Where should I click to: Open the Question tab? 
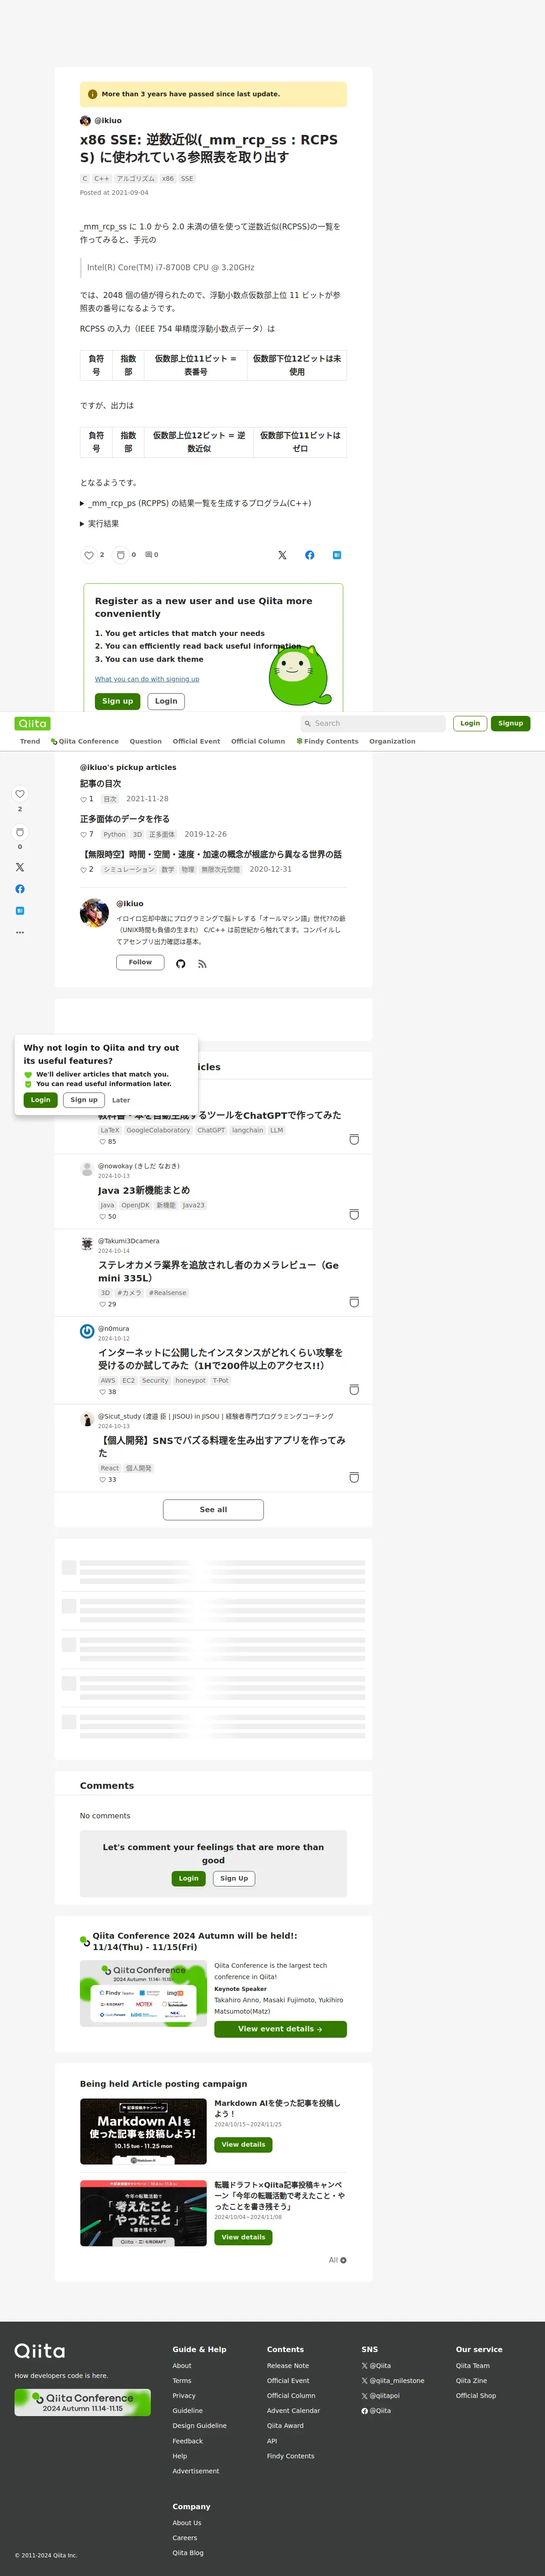[145, 742]
